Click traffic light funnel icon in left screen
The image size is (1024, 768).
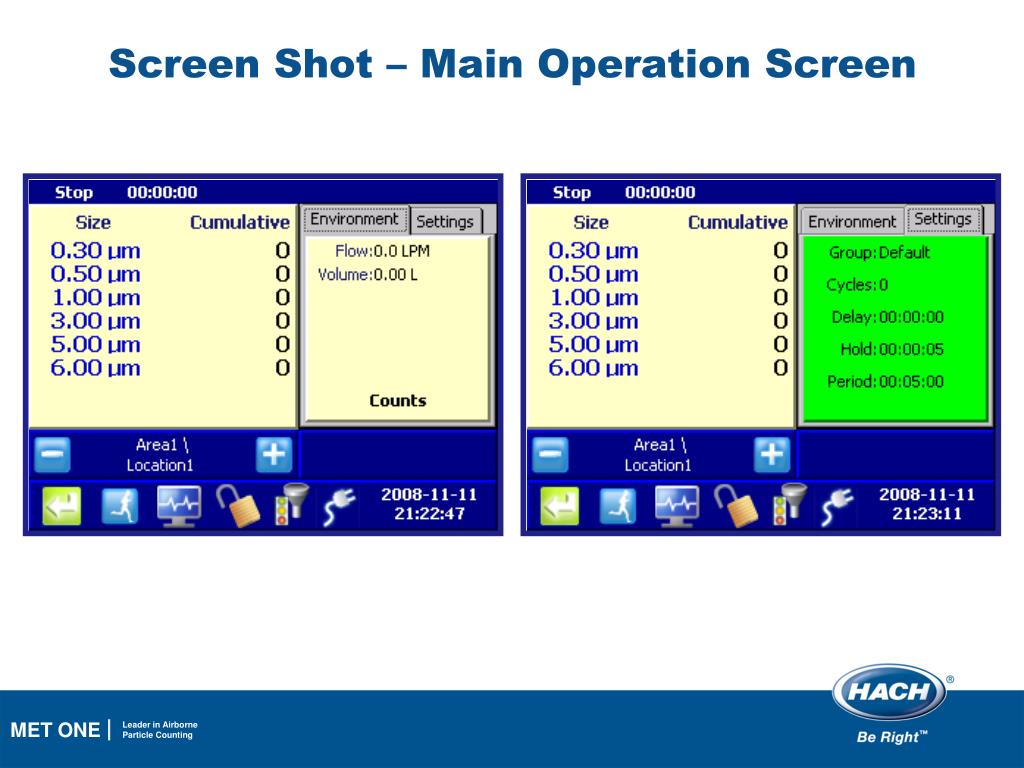pos(291,504)
